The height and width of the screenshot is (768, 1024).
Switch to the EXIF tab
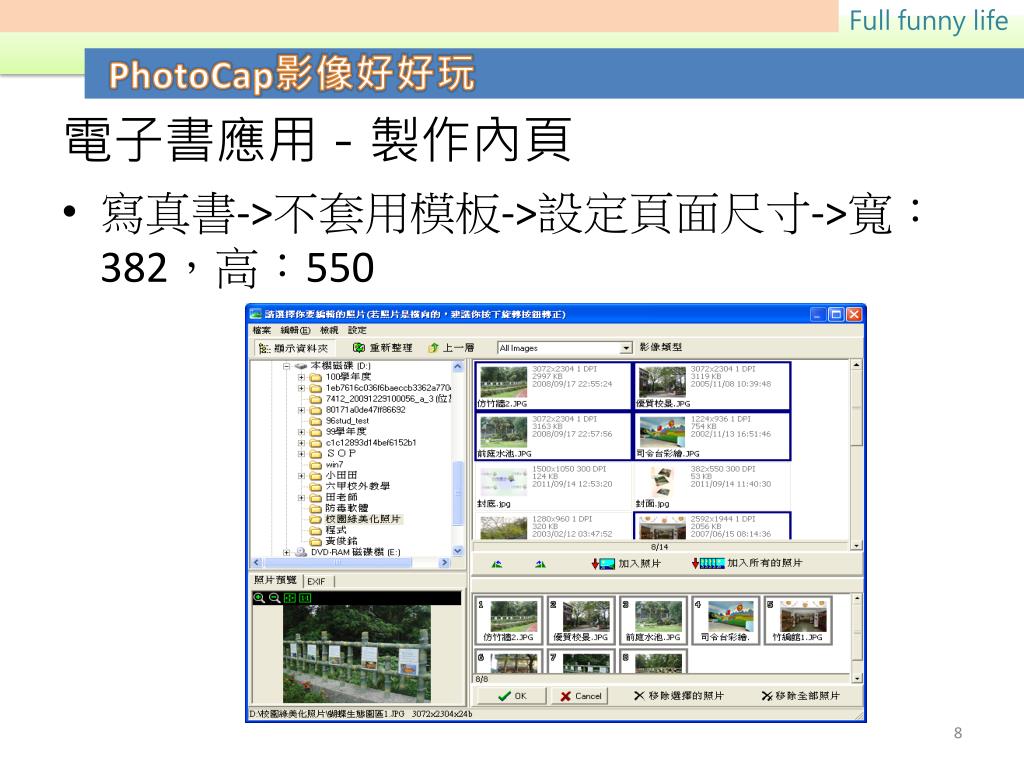point(317,581)
